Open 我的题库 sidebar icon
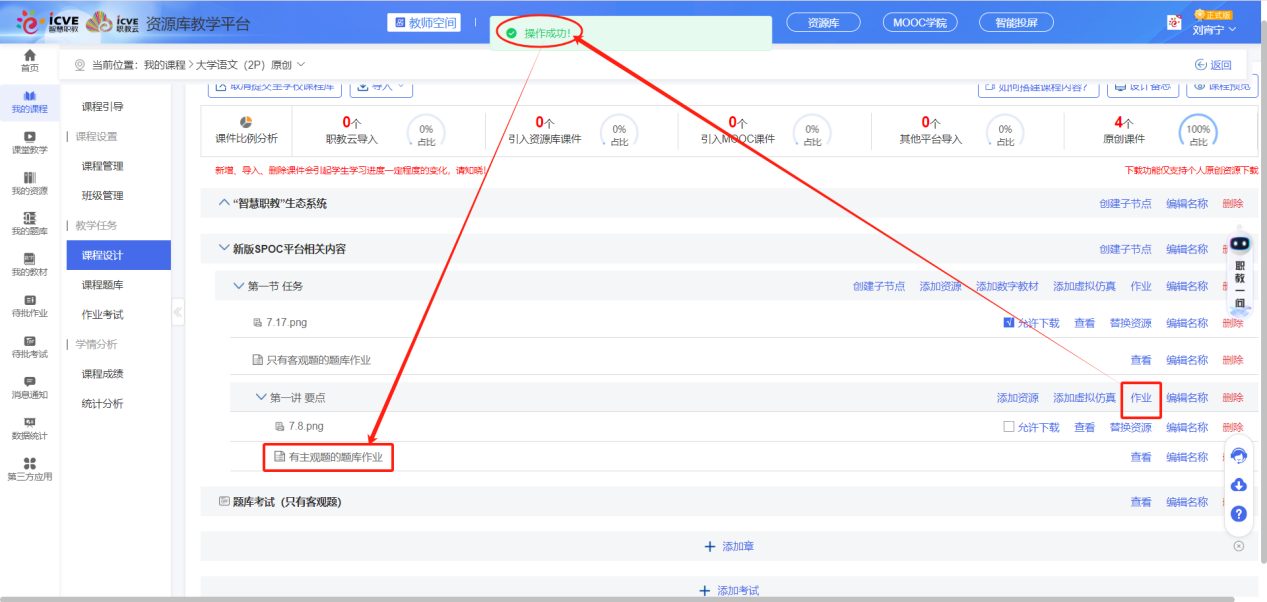This screenshot has height=602, width=1267. click(x=29, y=224)
